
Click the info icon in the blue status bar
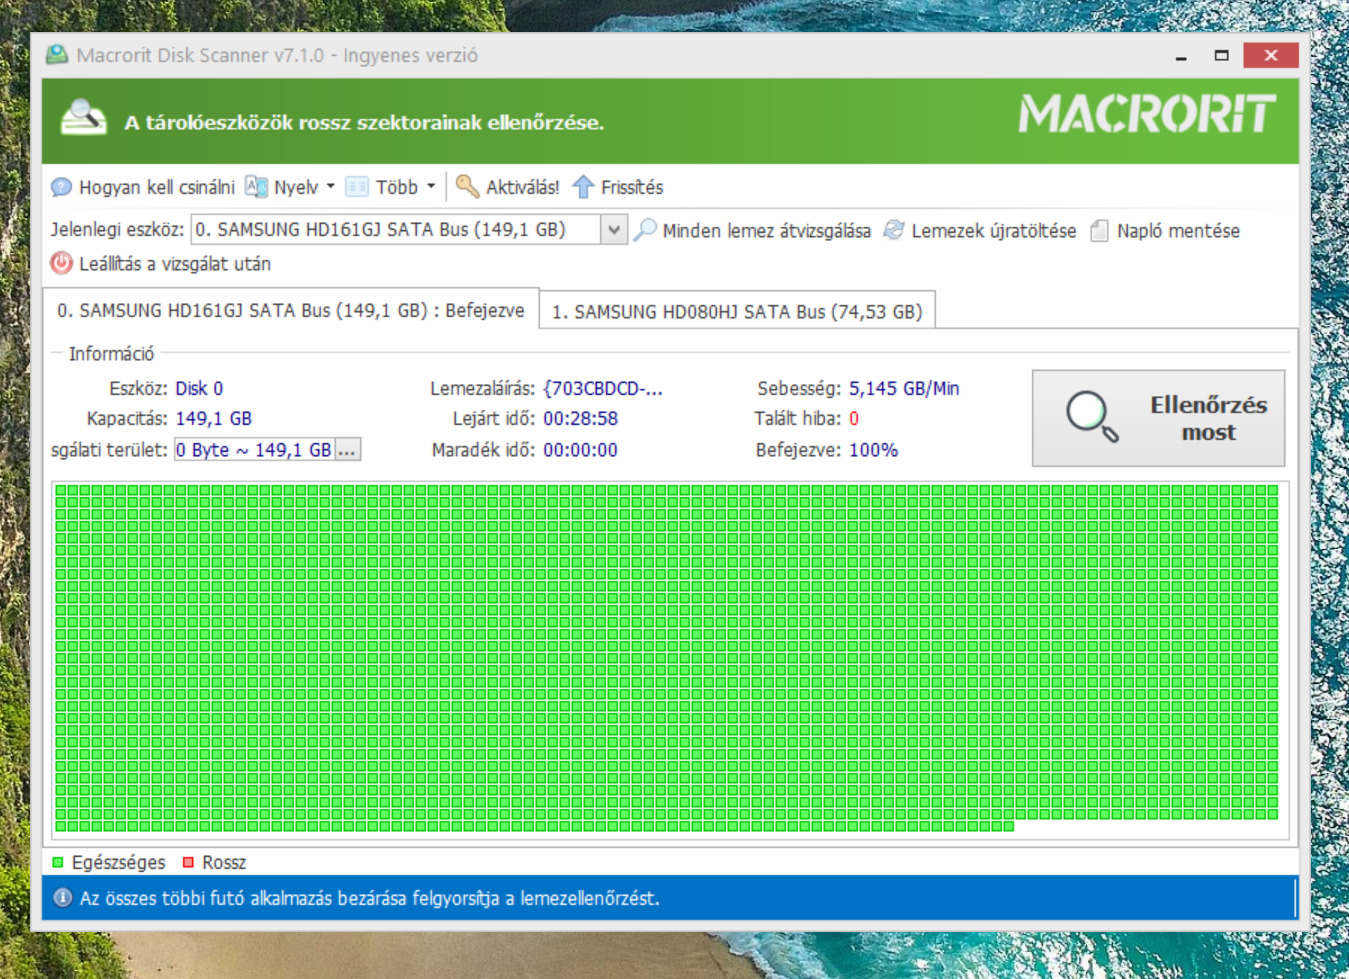click(x=62, y=898)
